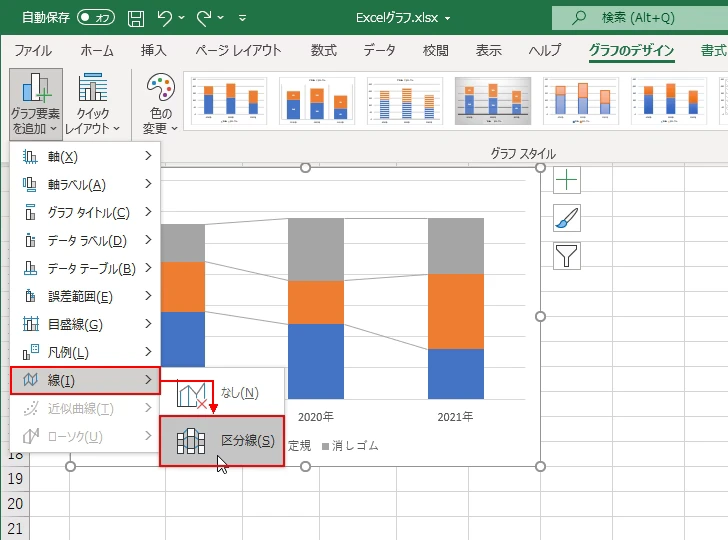Viewport: 728px width, 540px height.
Task: Click the chart filters funnel button
Action: click(x=567, y=256)
